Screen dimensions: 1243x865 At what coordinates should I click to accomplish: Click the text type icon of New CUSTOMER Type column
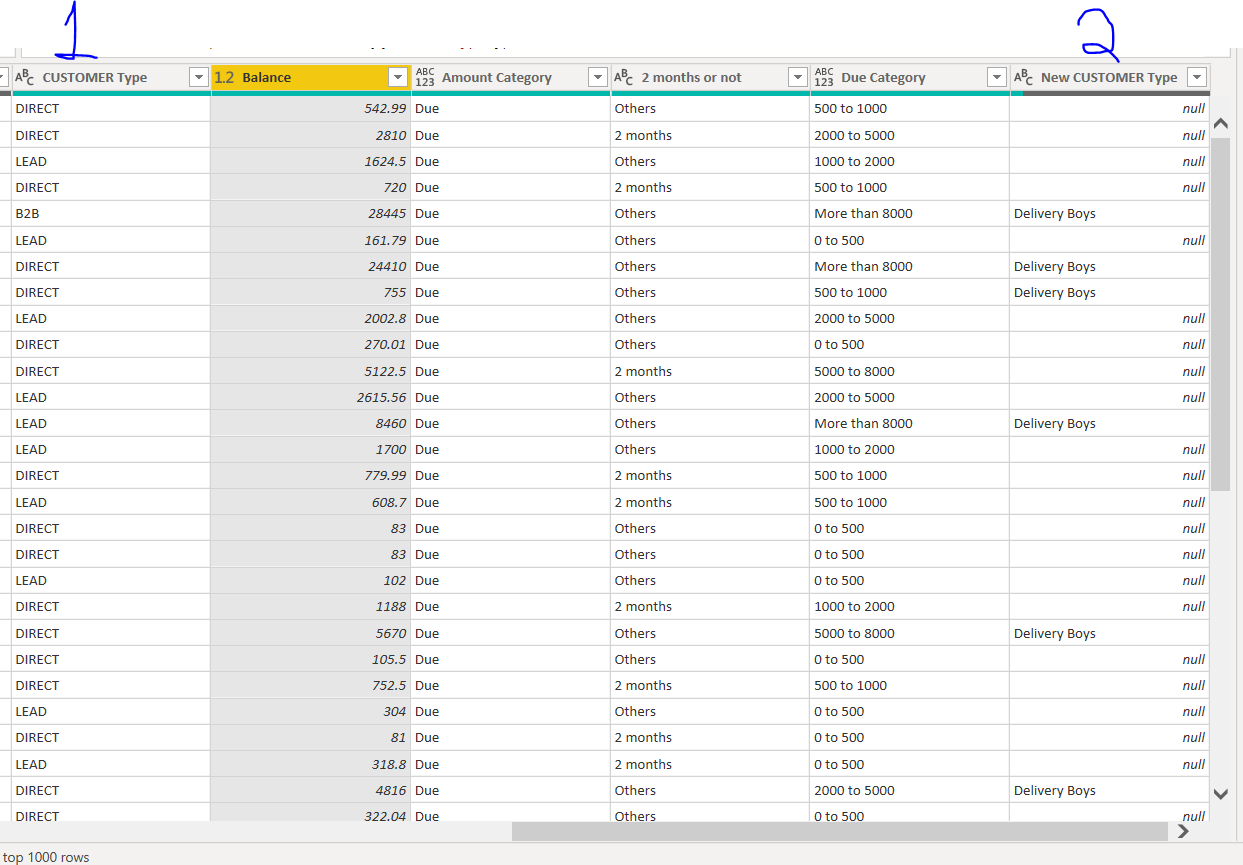pyautogui.click(x=1023, y=77)
